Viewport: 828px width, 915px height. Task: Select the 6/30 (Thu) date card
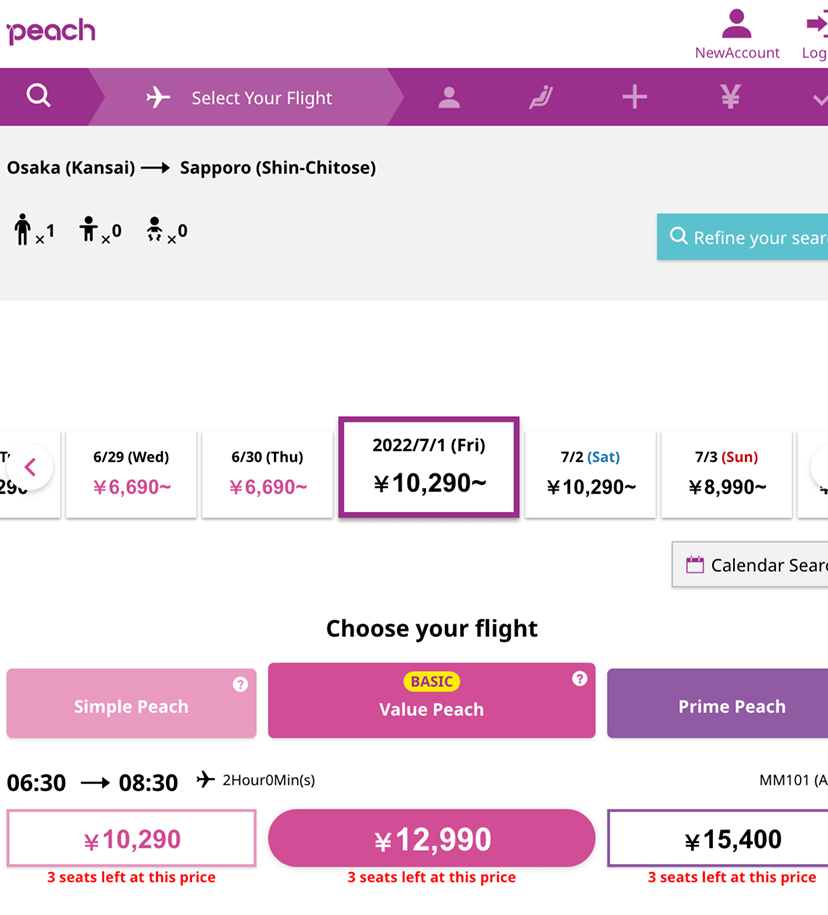[x=267, y=474]
